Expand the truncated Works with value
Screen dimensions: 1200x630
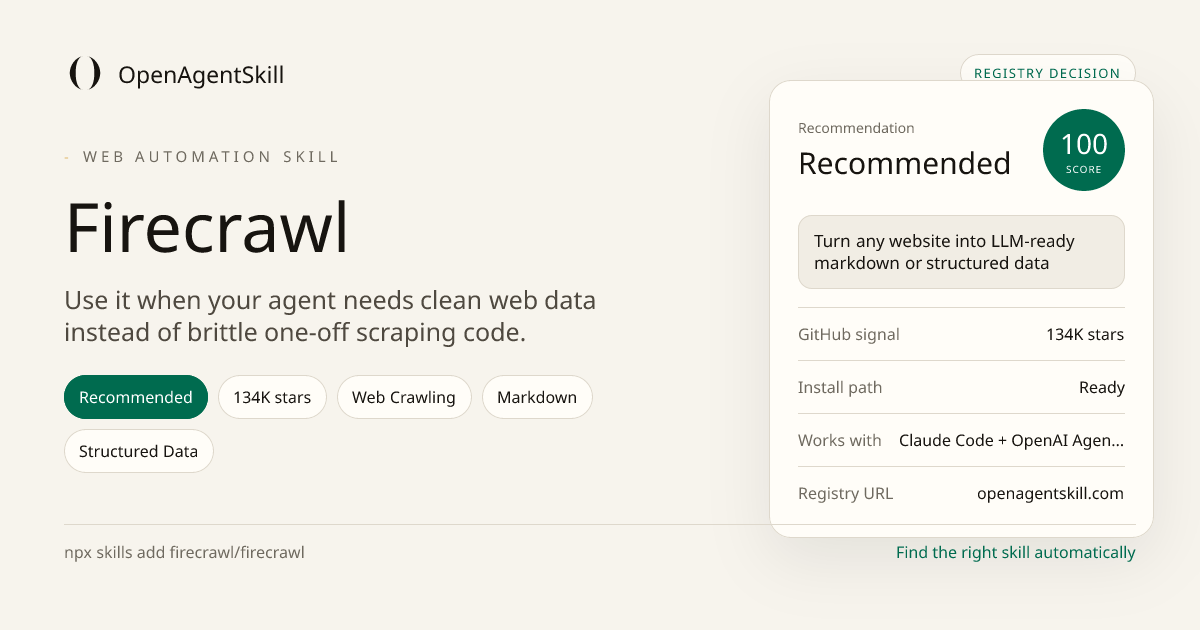(x=1011, y=440)
